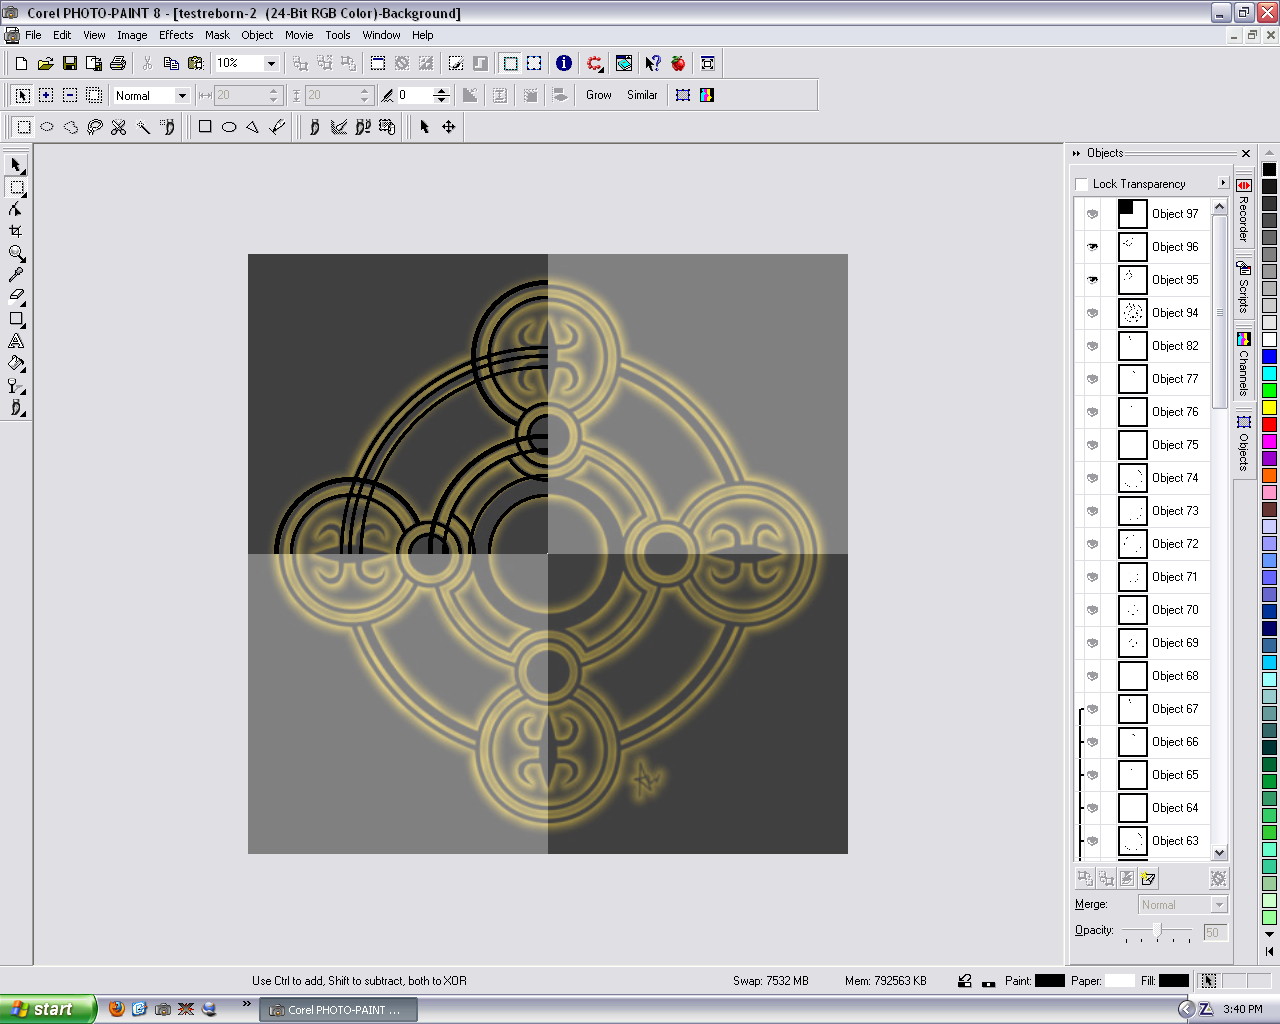Click the What's This help arrow icon

(x=652, y=63)
